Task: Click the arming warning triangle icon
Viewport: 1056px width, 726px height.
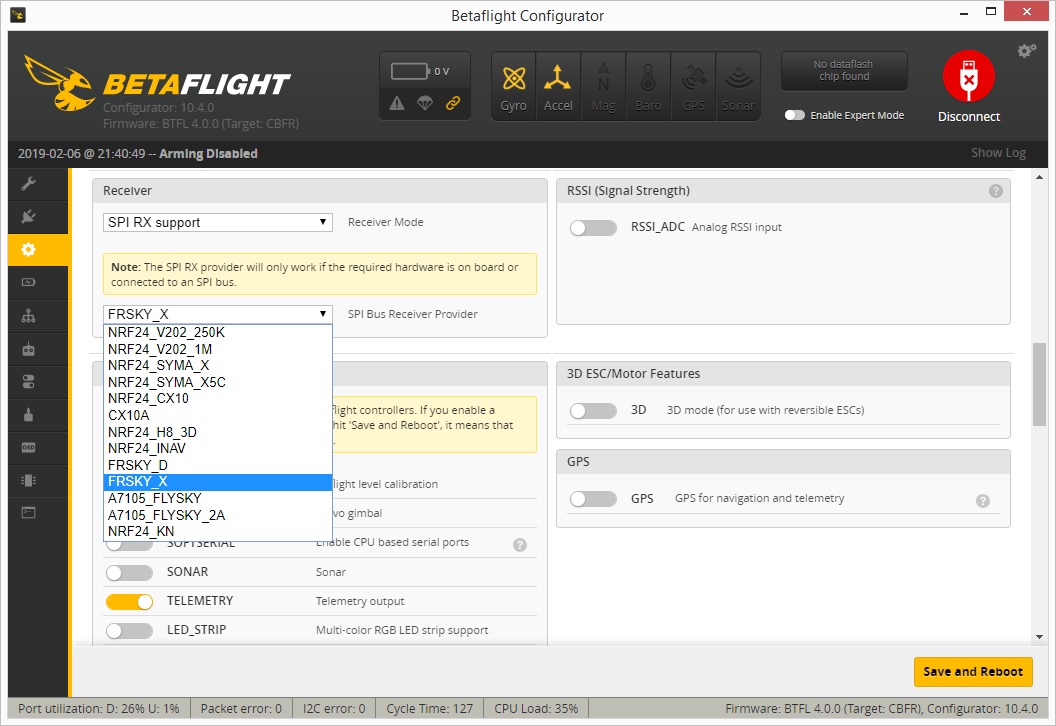Action: pyautogui.click(x=397, y=103)
